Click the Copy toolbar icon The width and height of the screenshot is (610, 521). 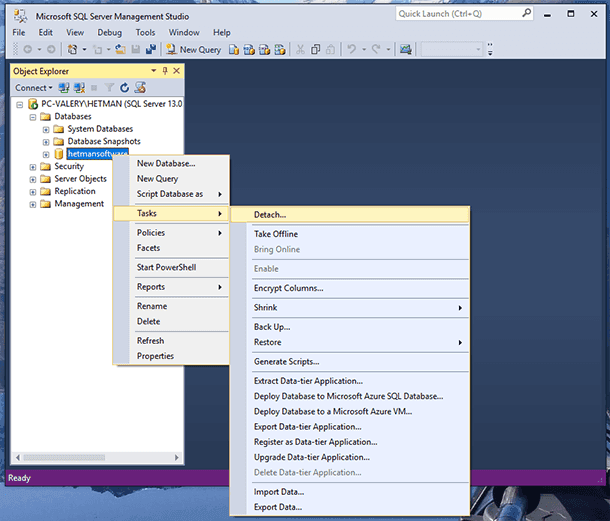tap(316, 49)
